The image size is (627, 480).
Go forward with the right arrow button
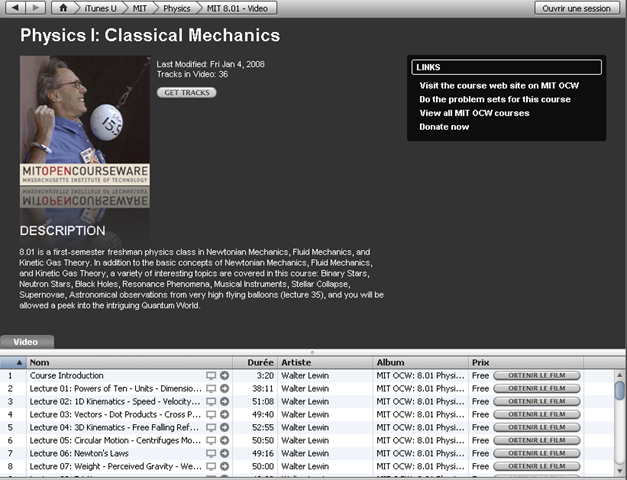[36, 8]
